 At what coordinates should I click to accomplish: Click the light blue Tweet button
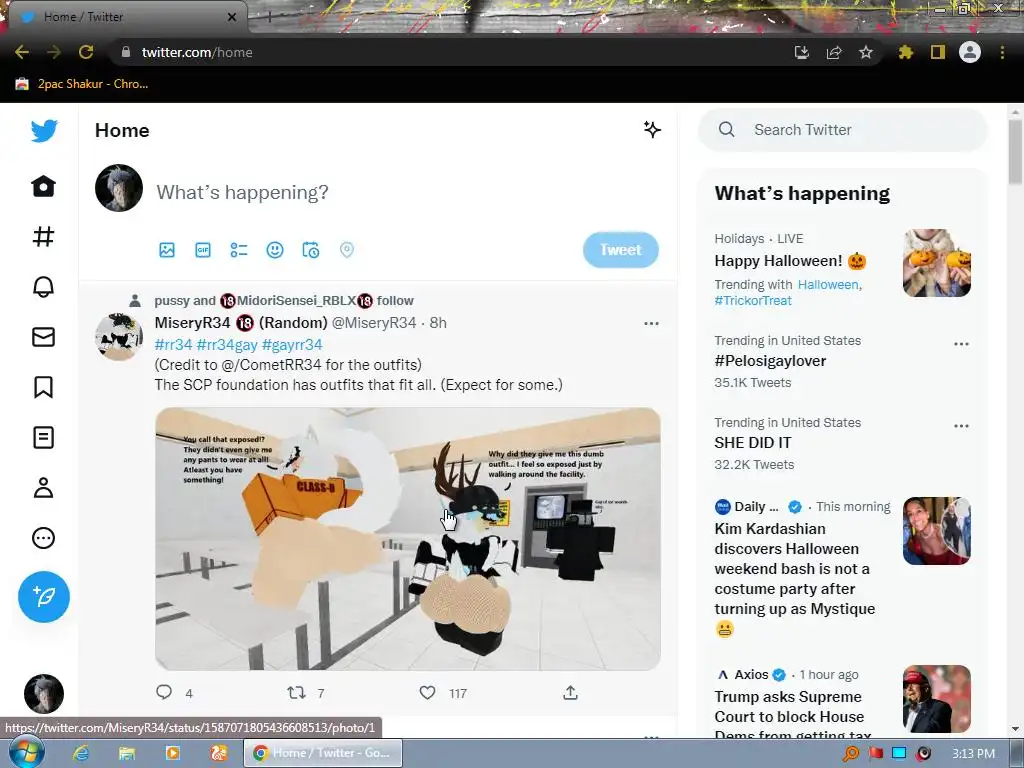click(620, 249)
